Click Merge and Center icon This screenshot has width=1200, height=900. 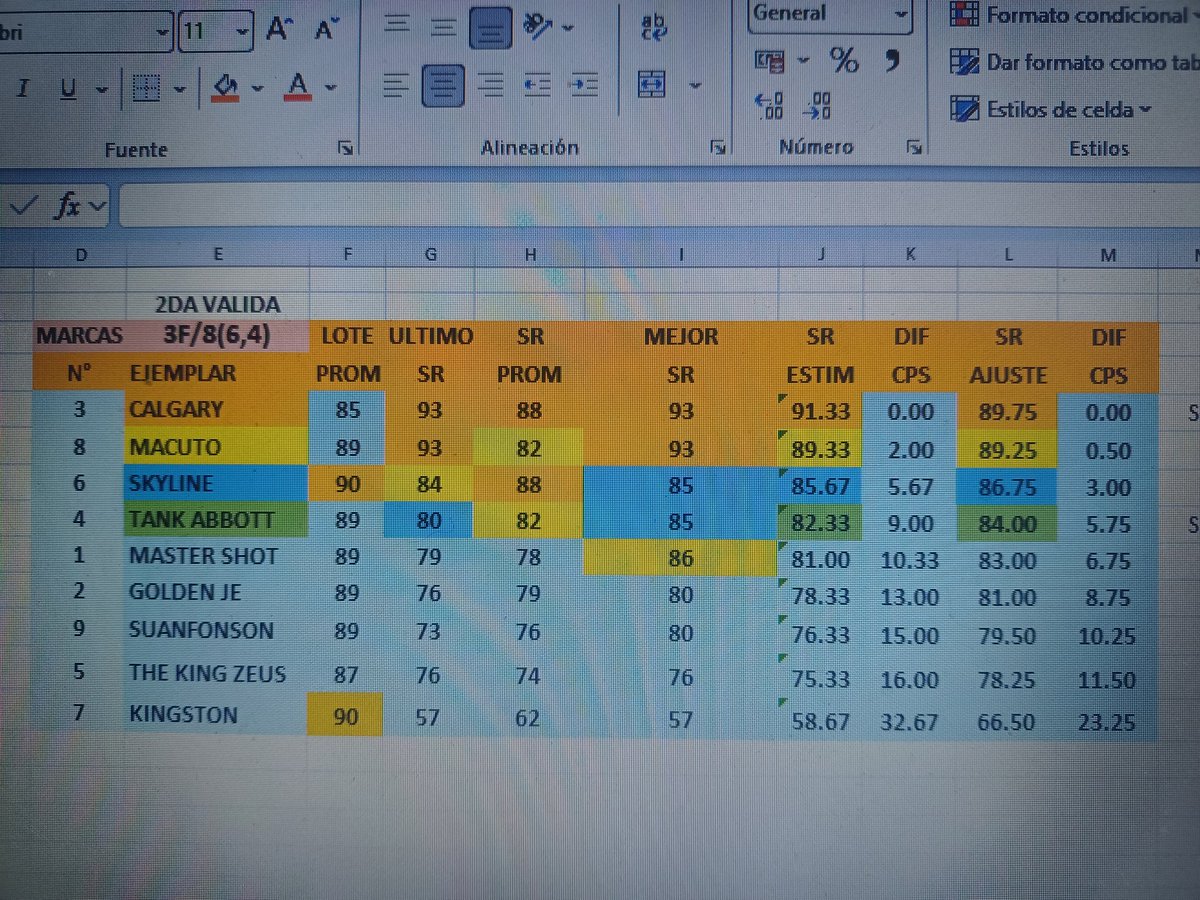click(x=654, y=85)
